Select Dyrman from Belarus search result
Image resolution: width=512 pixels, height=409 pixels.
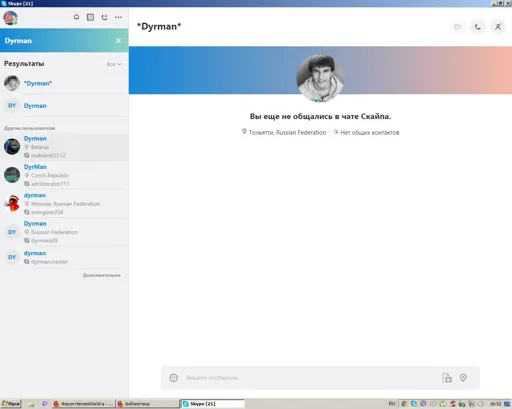coord(64,147)
